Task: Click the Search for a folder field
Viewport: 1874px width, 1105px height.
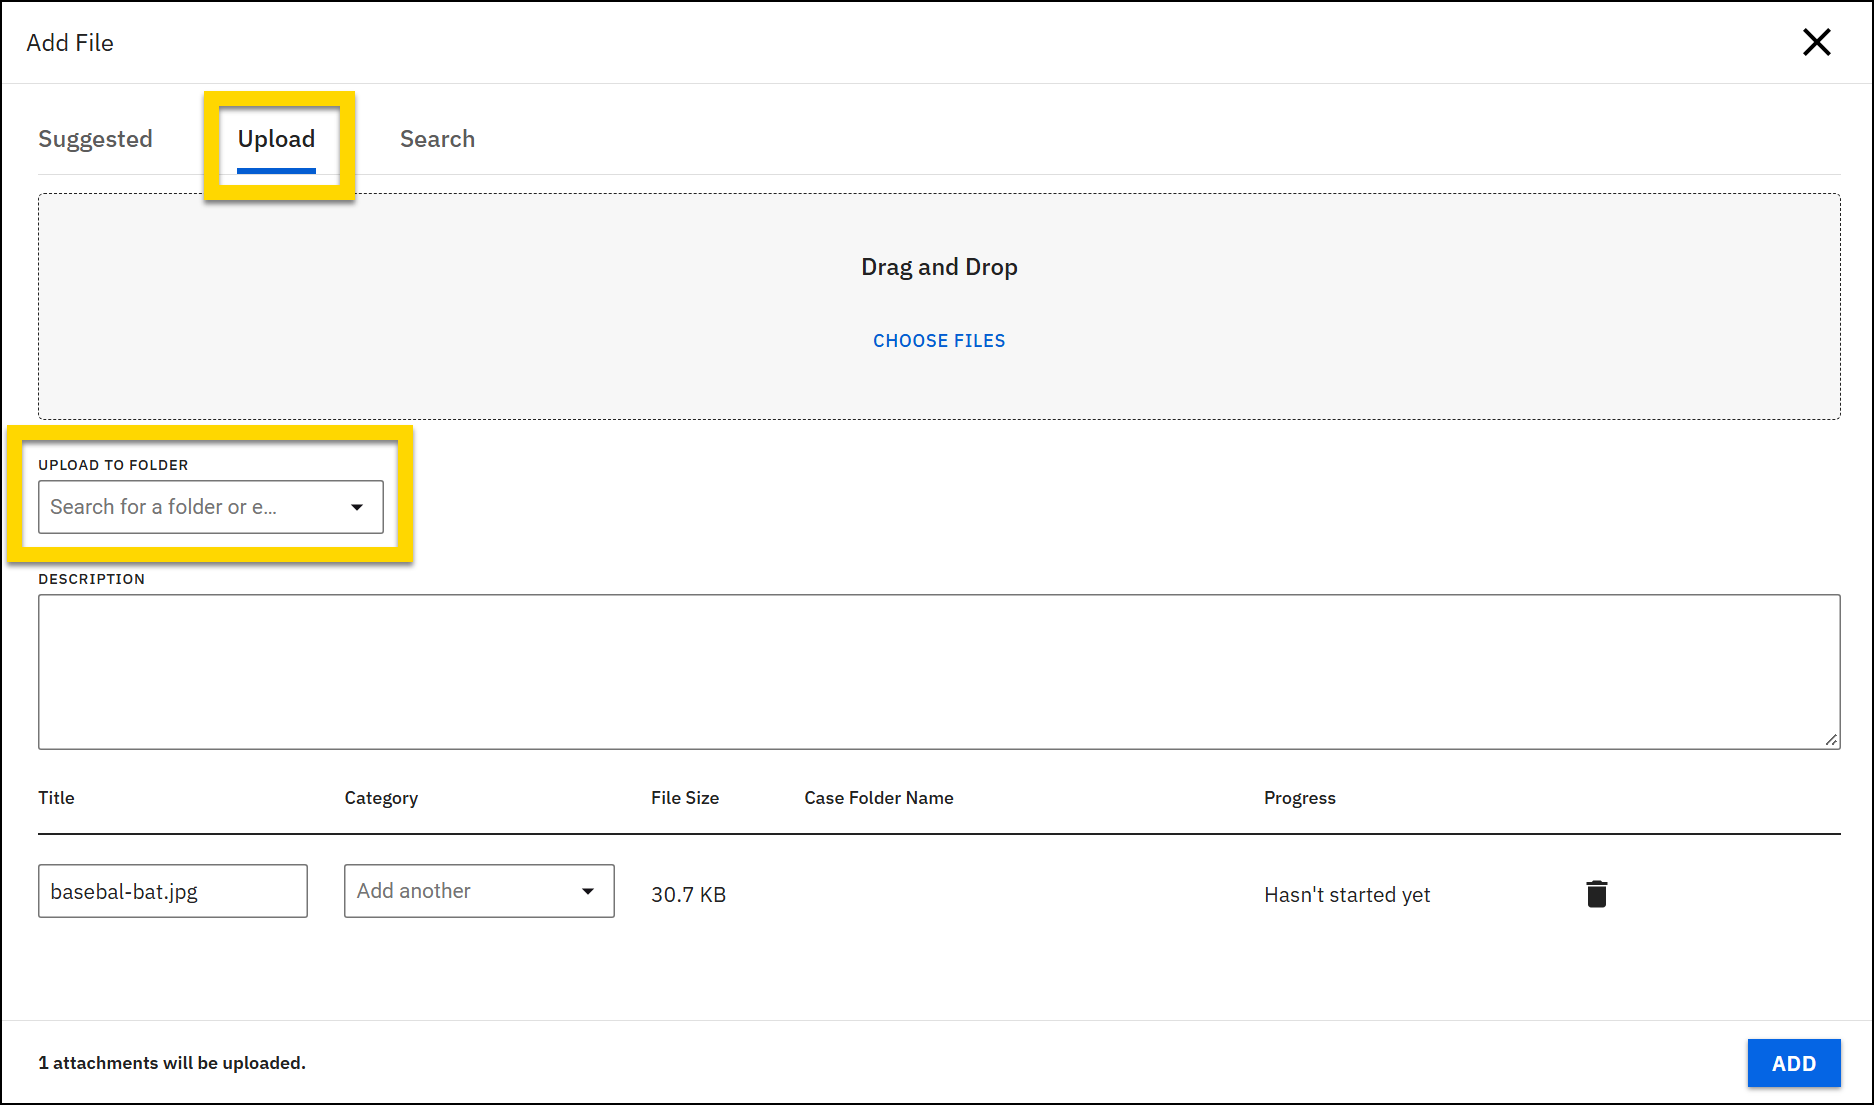Action: tap(190, 507)
